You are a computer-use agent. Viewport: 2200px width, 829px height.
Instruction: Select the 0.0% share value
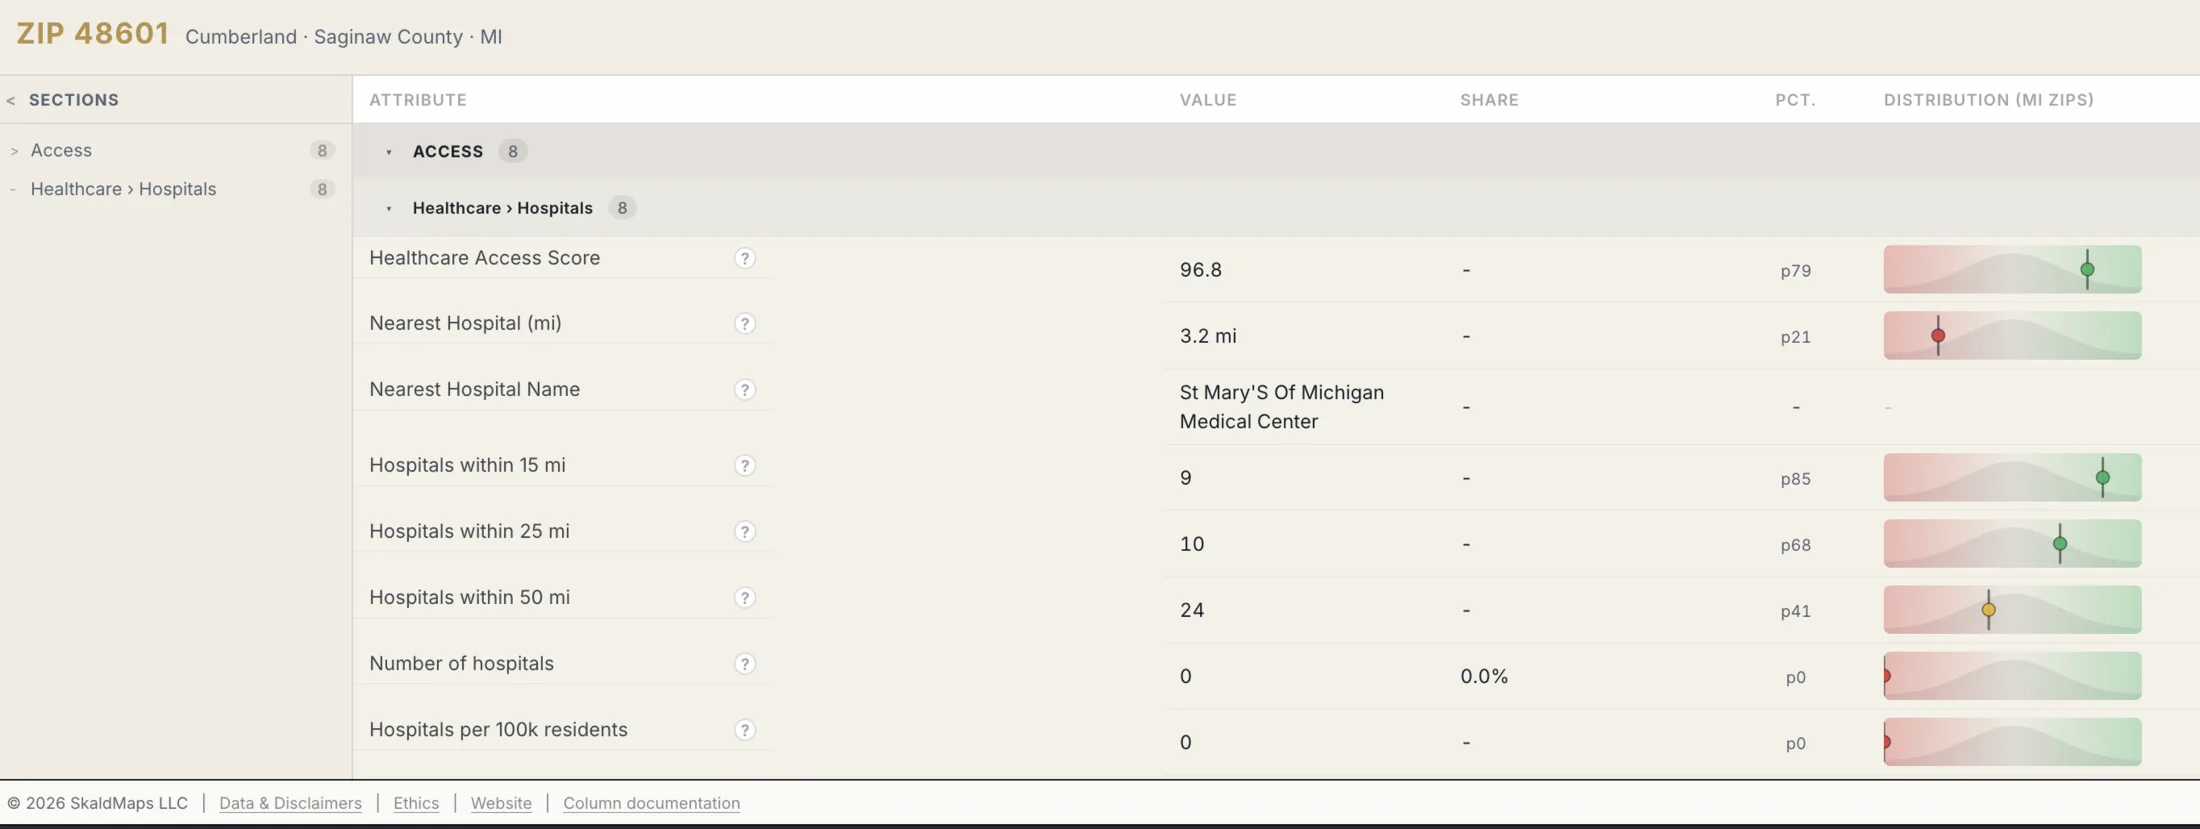click(x=1484, y=676)
